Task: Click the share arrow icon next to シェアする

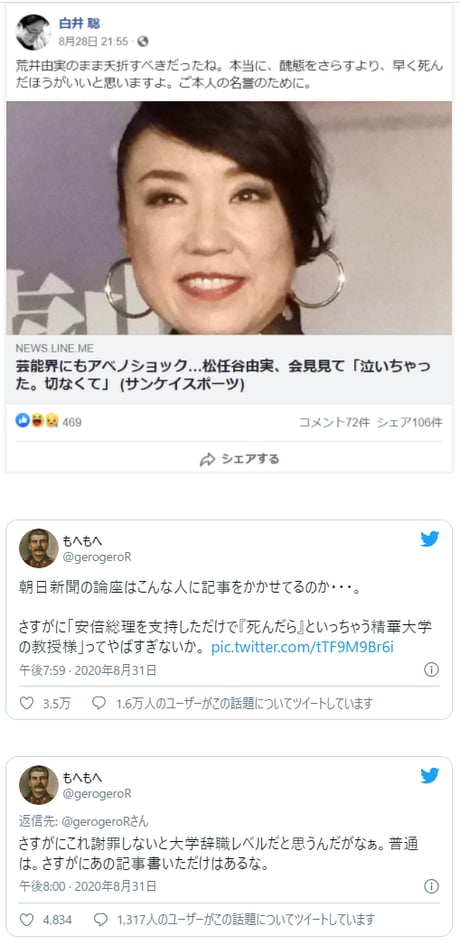Action: [x=207, y=460]
